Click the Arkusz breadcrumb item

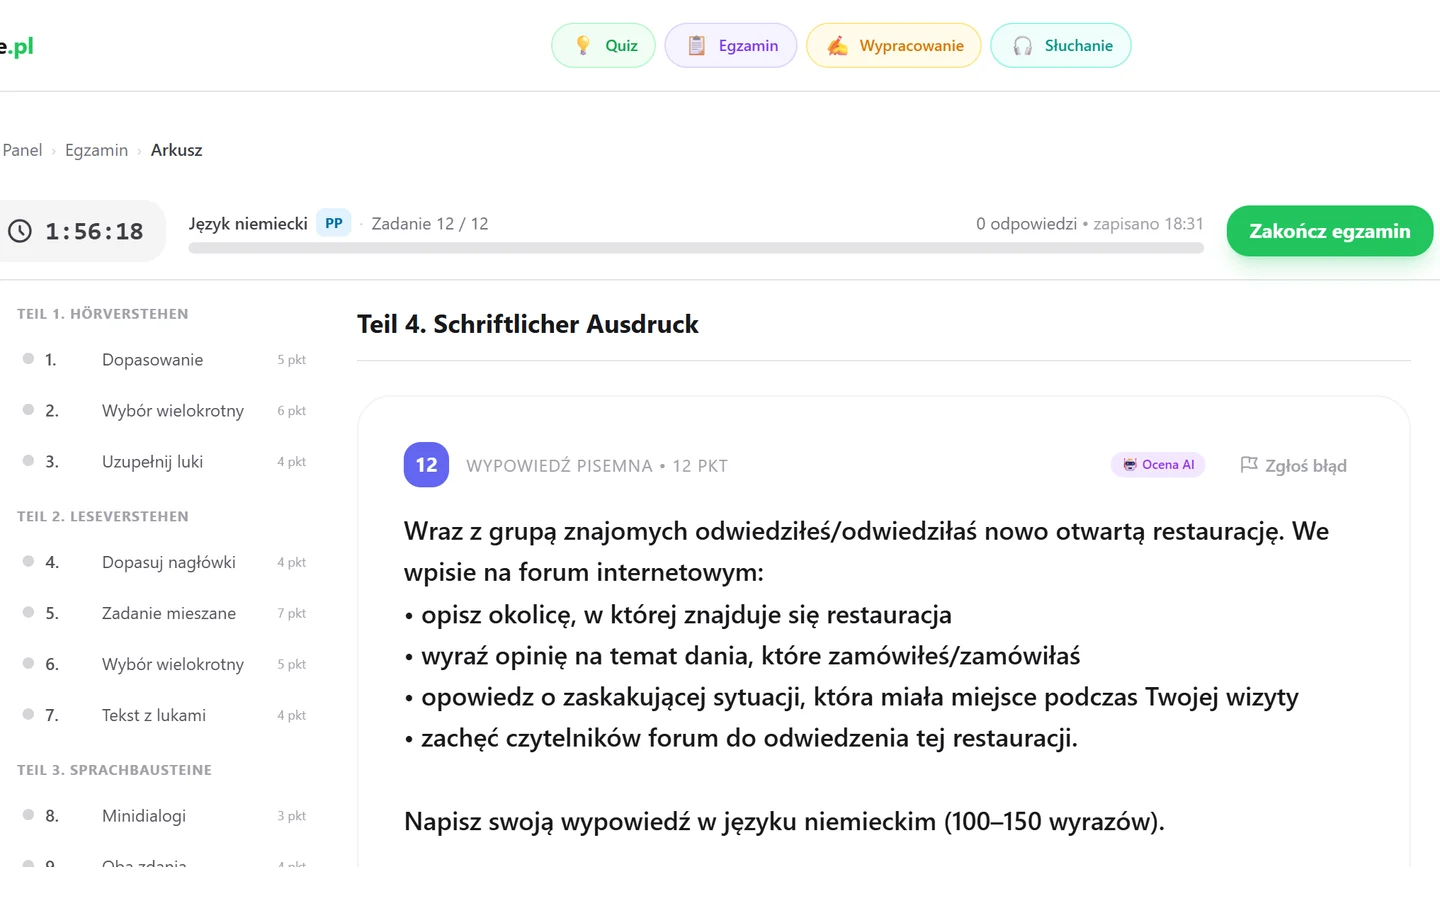[x=176, y=150]
